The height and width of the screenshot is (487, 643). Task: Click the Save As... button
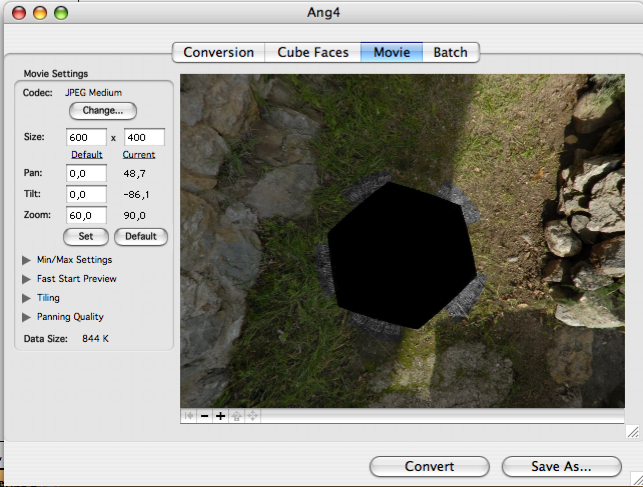560,466
